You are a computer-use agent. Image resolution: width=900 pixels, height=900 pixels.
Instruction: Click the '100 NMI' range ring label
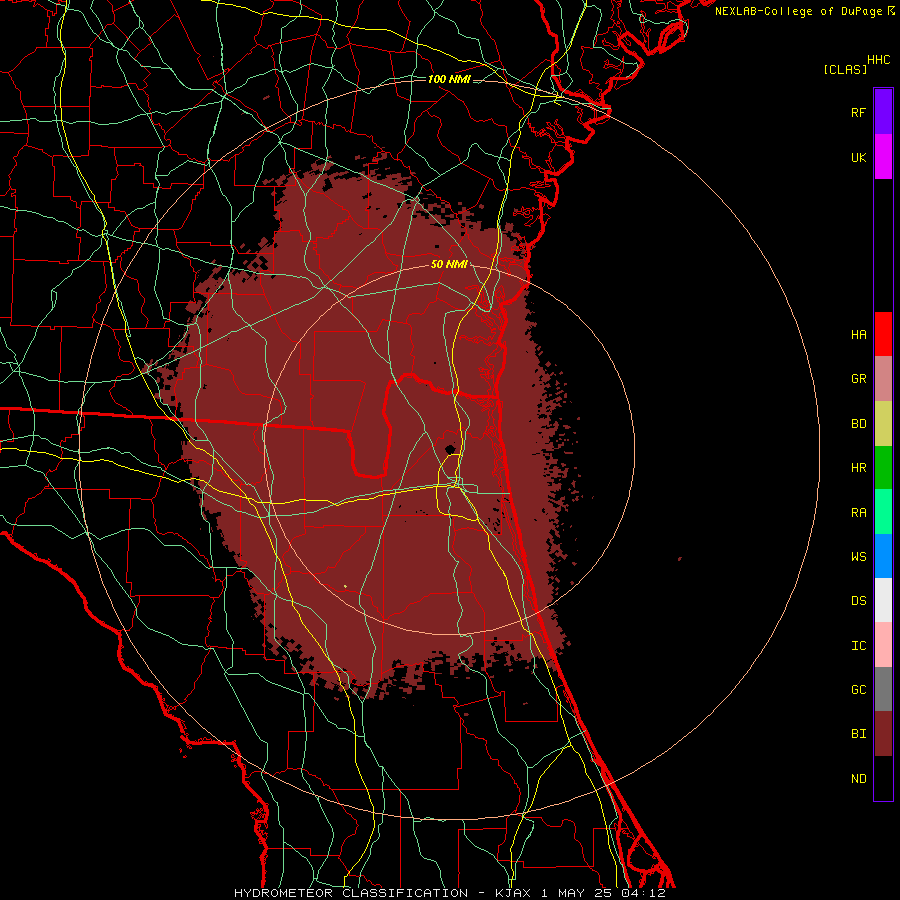coord(449,79)
